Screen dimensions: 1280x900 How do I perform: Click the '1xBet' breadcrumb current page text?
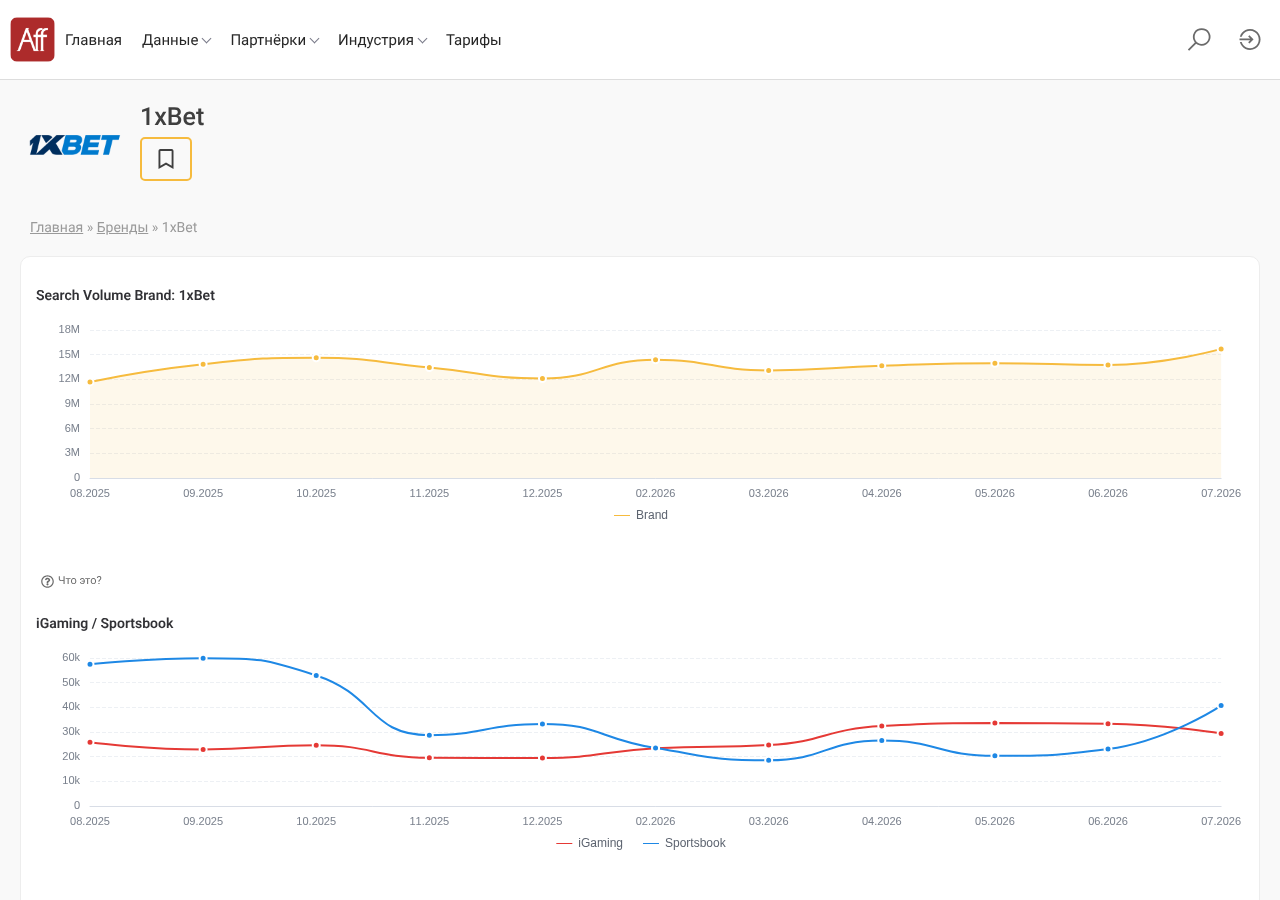point(180,227)
